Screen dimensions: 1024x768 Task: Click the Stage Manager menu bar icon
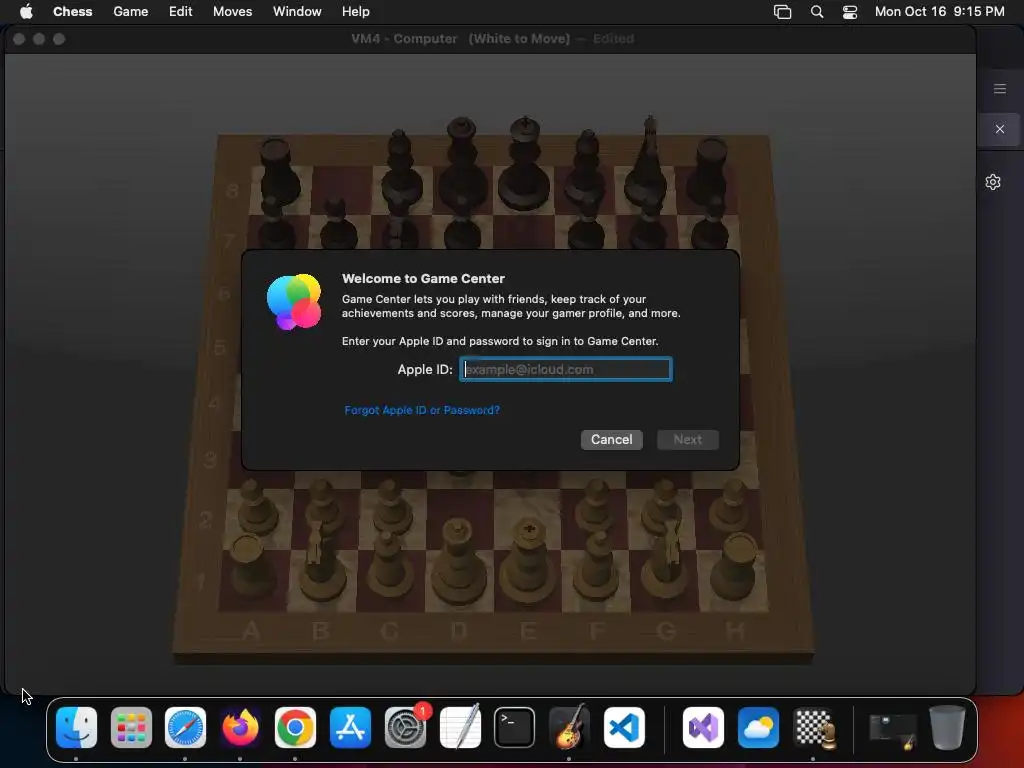(x=782, y=12)
